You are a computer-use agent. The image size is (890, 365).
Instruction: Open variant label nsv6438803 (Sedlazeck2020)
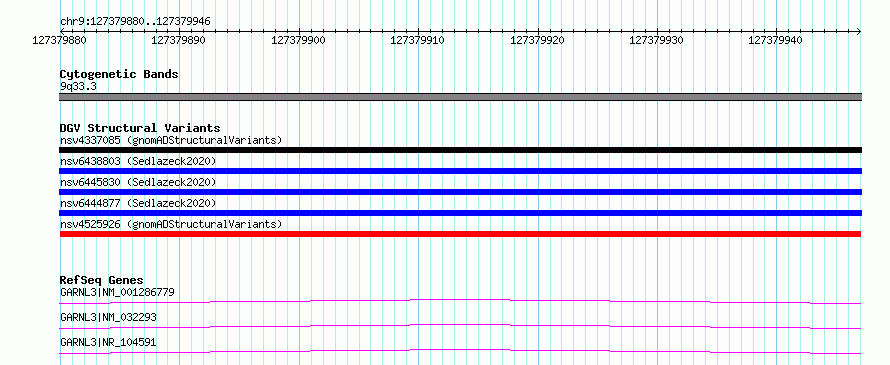[138, 161]
